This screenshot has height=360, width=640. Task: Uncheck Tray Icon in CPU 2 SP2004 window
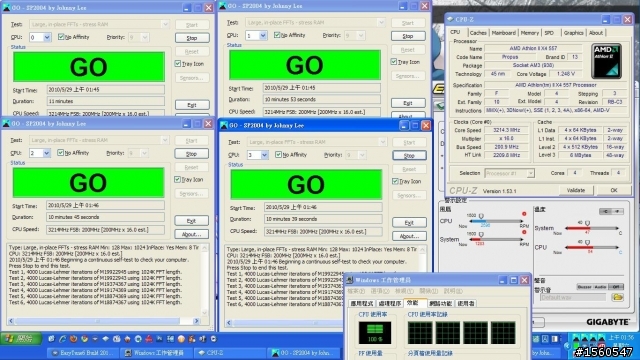pyautogui.click(x=177, y=179)
